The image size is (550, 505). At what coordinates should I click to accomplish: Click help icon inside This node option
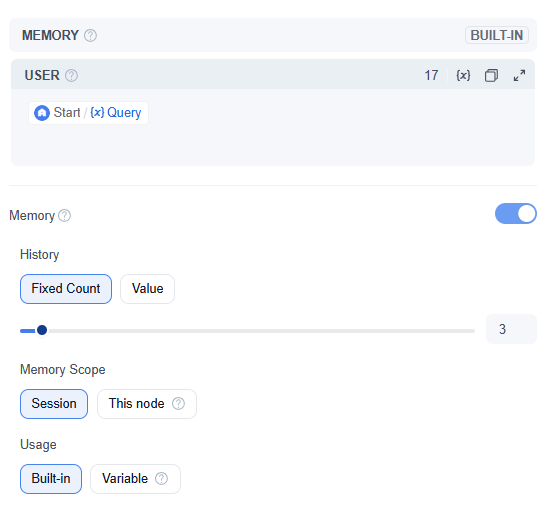coord(178,404)
